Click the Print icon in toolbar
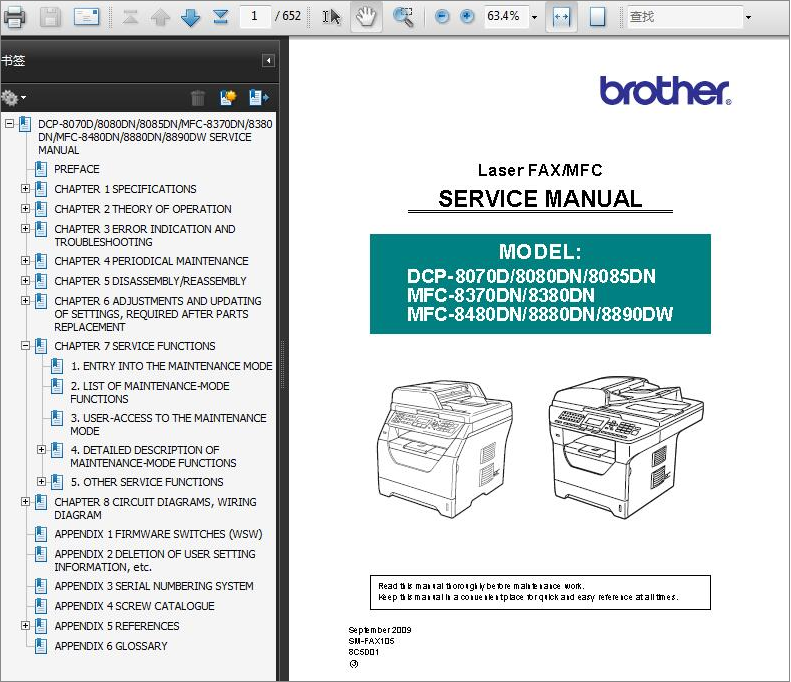Screen dimensions: 791x682 click(14, 17)
